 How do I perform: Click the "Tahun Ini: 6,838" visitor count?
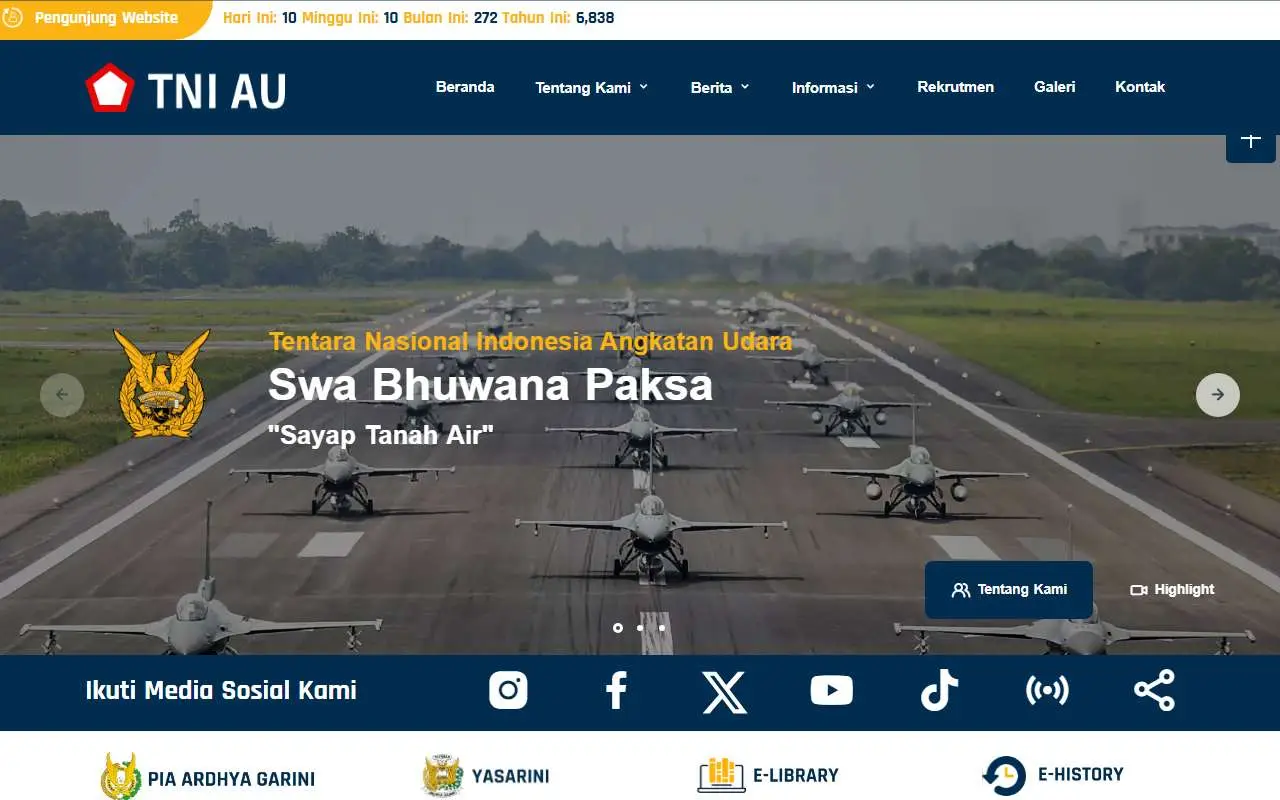[x=558, y=18]
